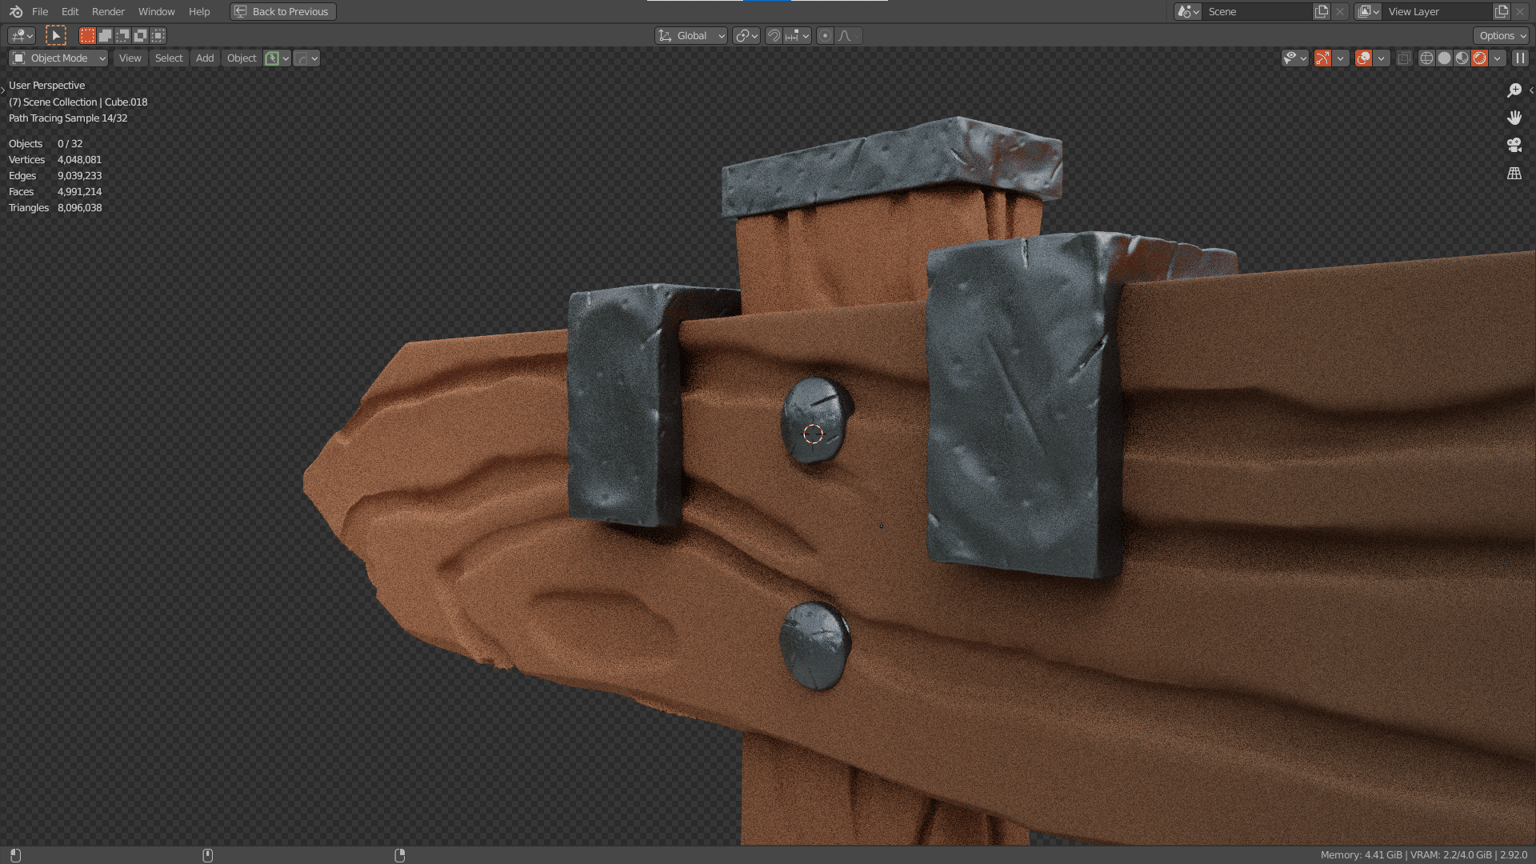Image resolution: width=1536 pixels, height=864 pixels.
Task: Click the middle mouse icon in status bar
Action: pos(208,855)
